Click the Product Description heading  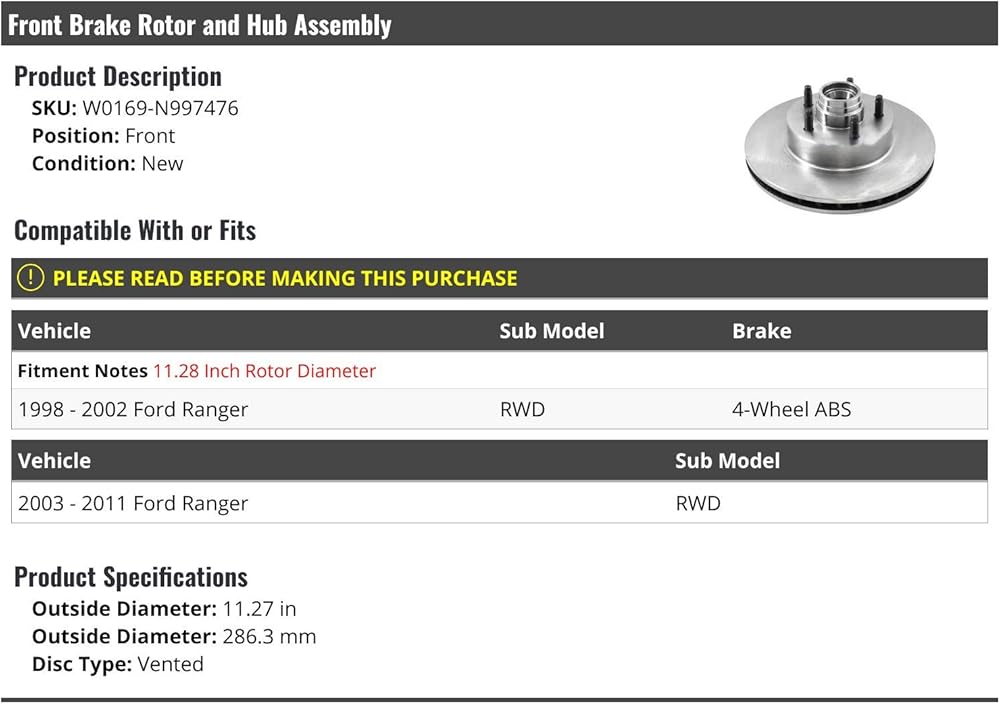[118, 77]
